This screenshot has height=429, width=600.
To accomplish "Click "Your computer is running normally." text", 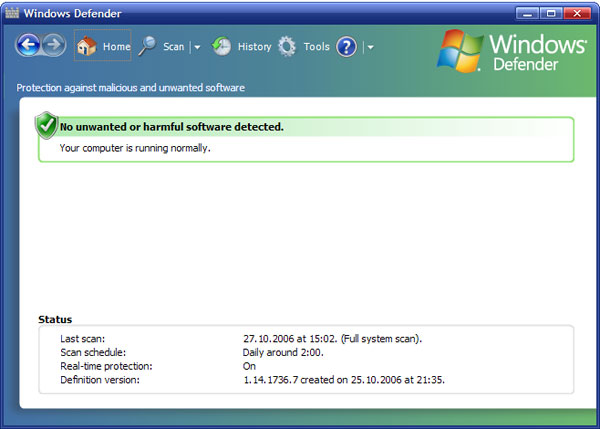I will click(x=135, y=148).
